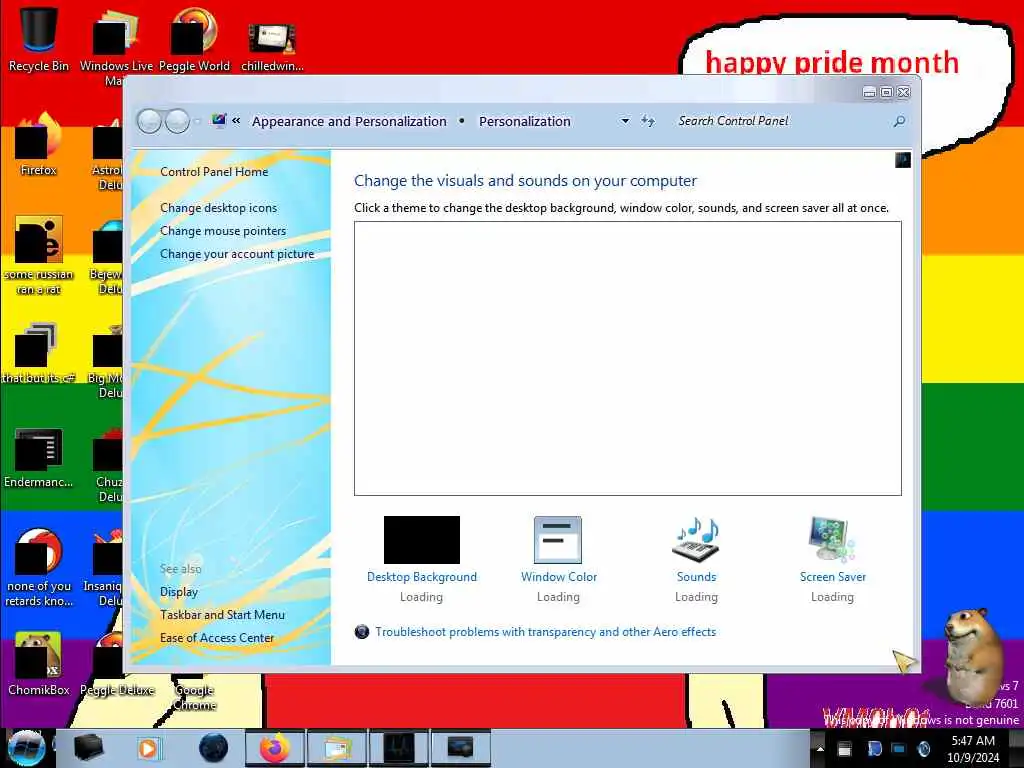Click Personalization breadcrumb
1024x768 pixels.
524,121
